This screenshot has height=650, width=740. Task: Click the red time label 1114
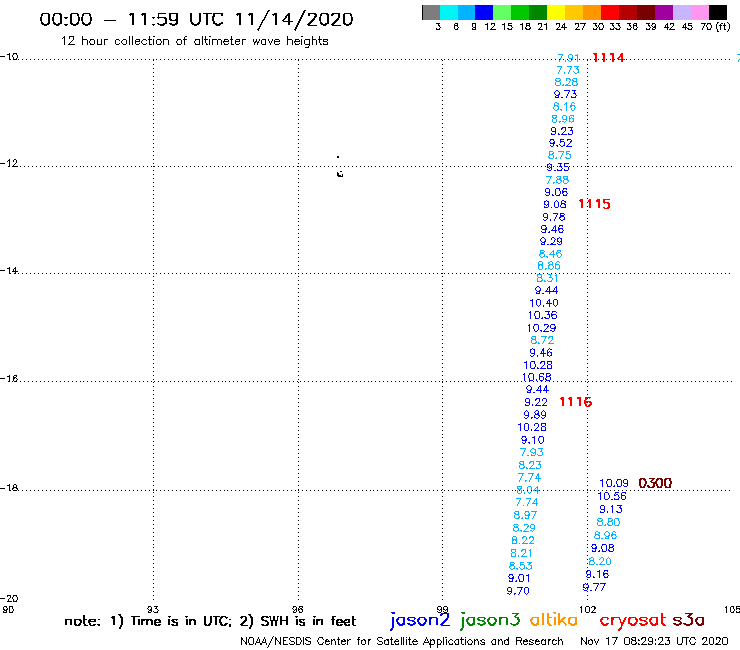[x=608, y=58]
